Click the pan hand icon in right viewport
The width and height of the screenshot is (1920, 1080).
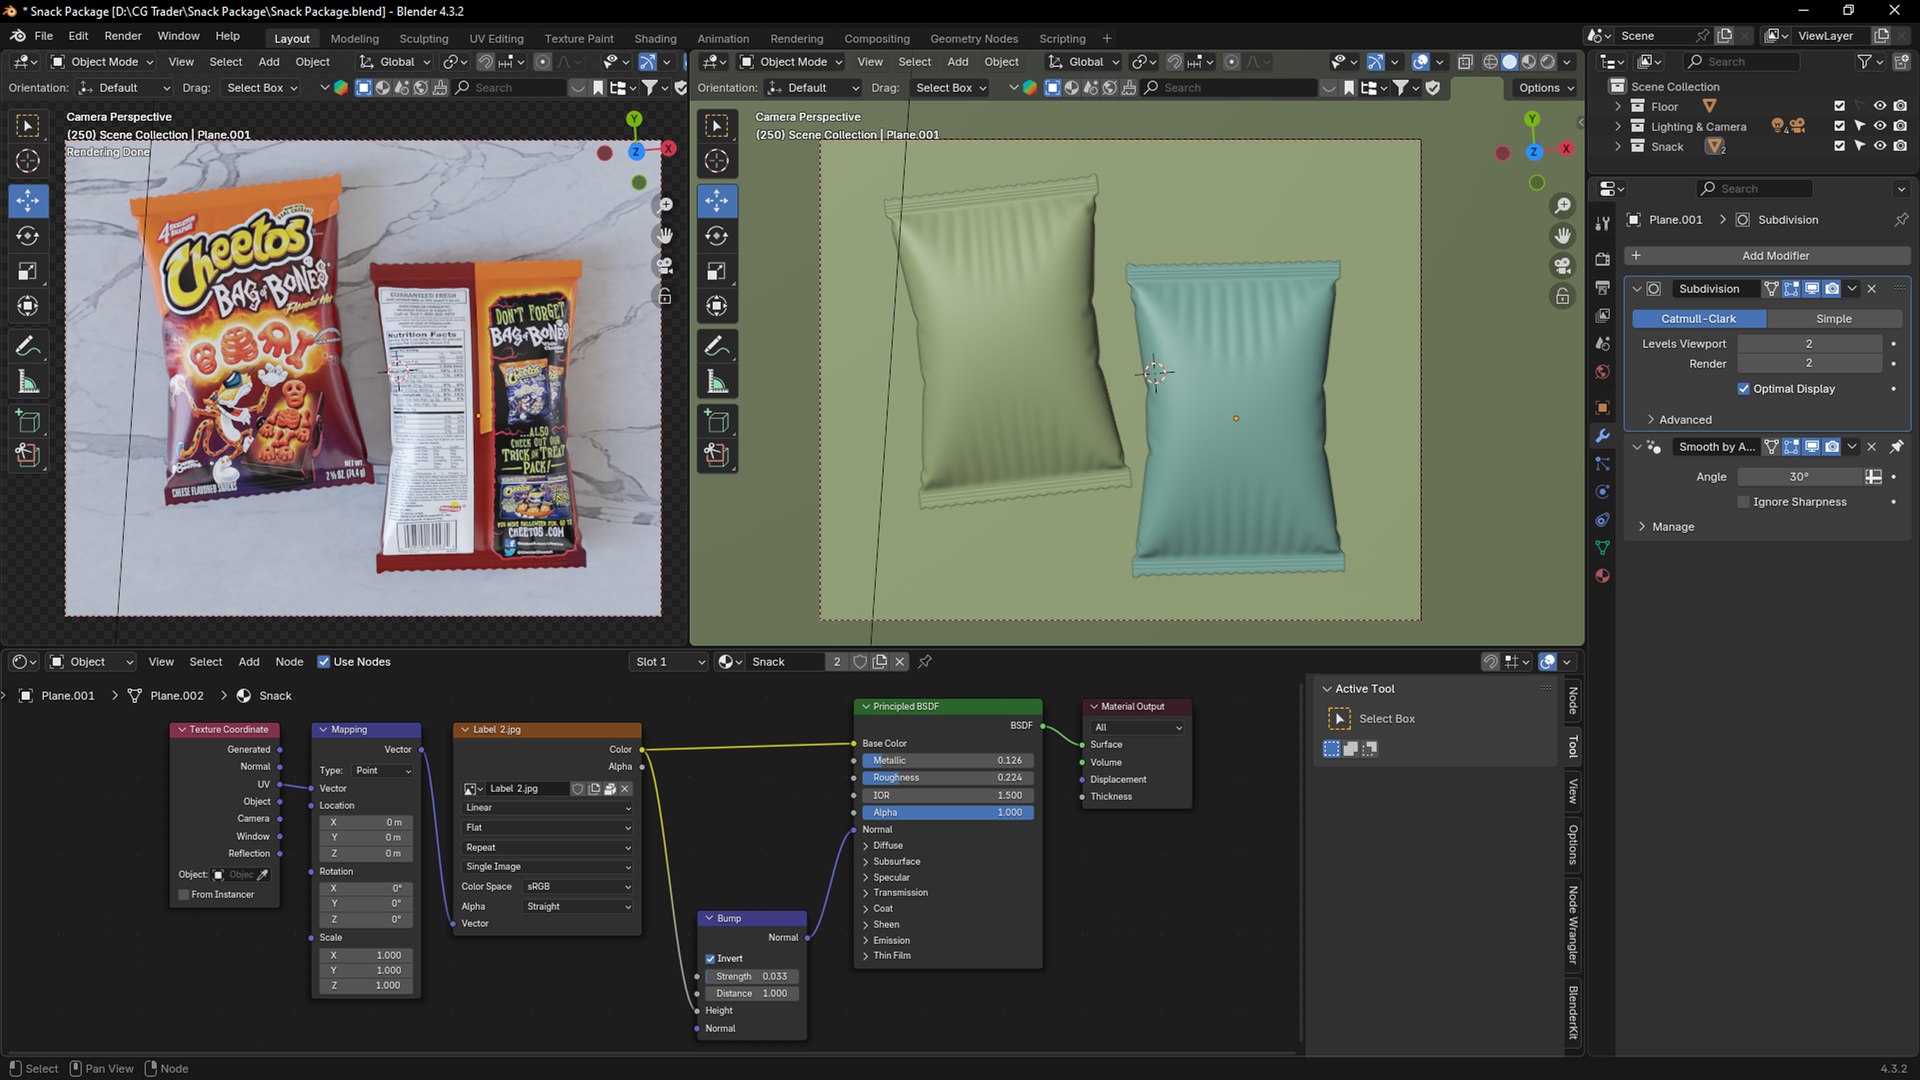pyautogui.click(x=1562, y=236)
